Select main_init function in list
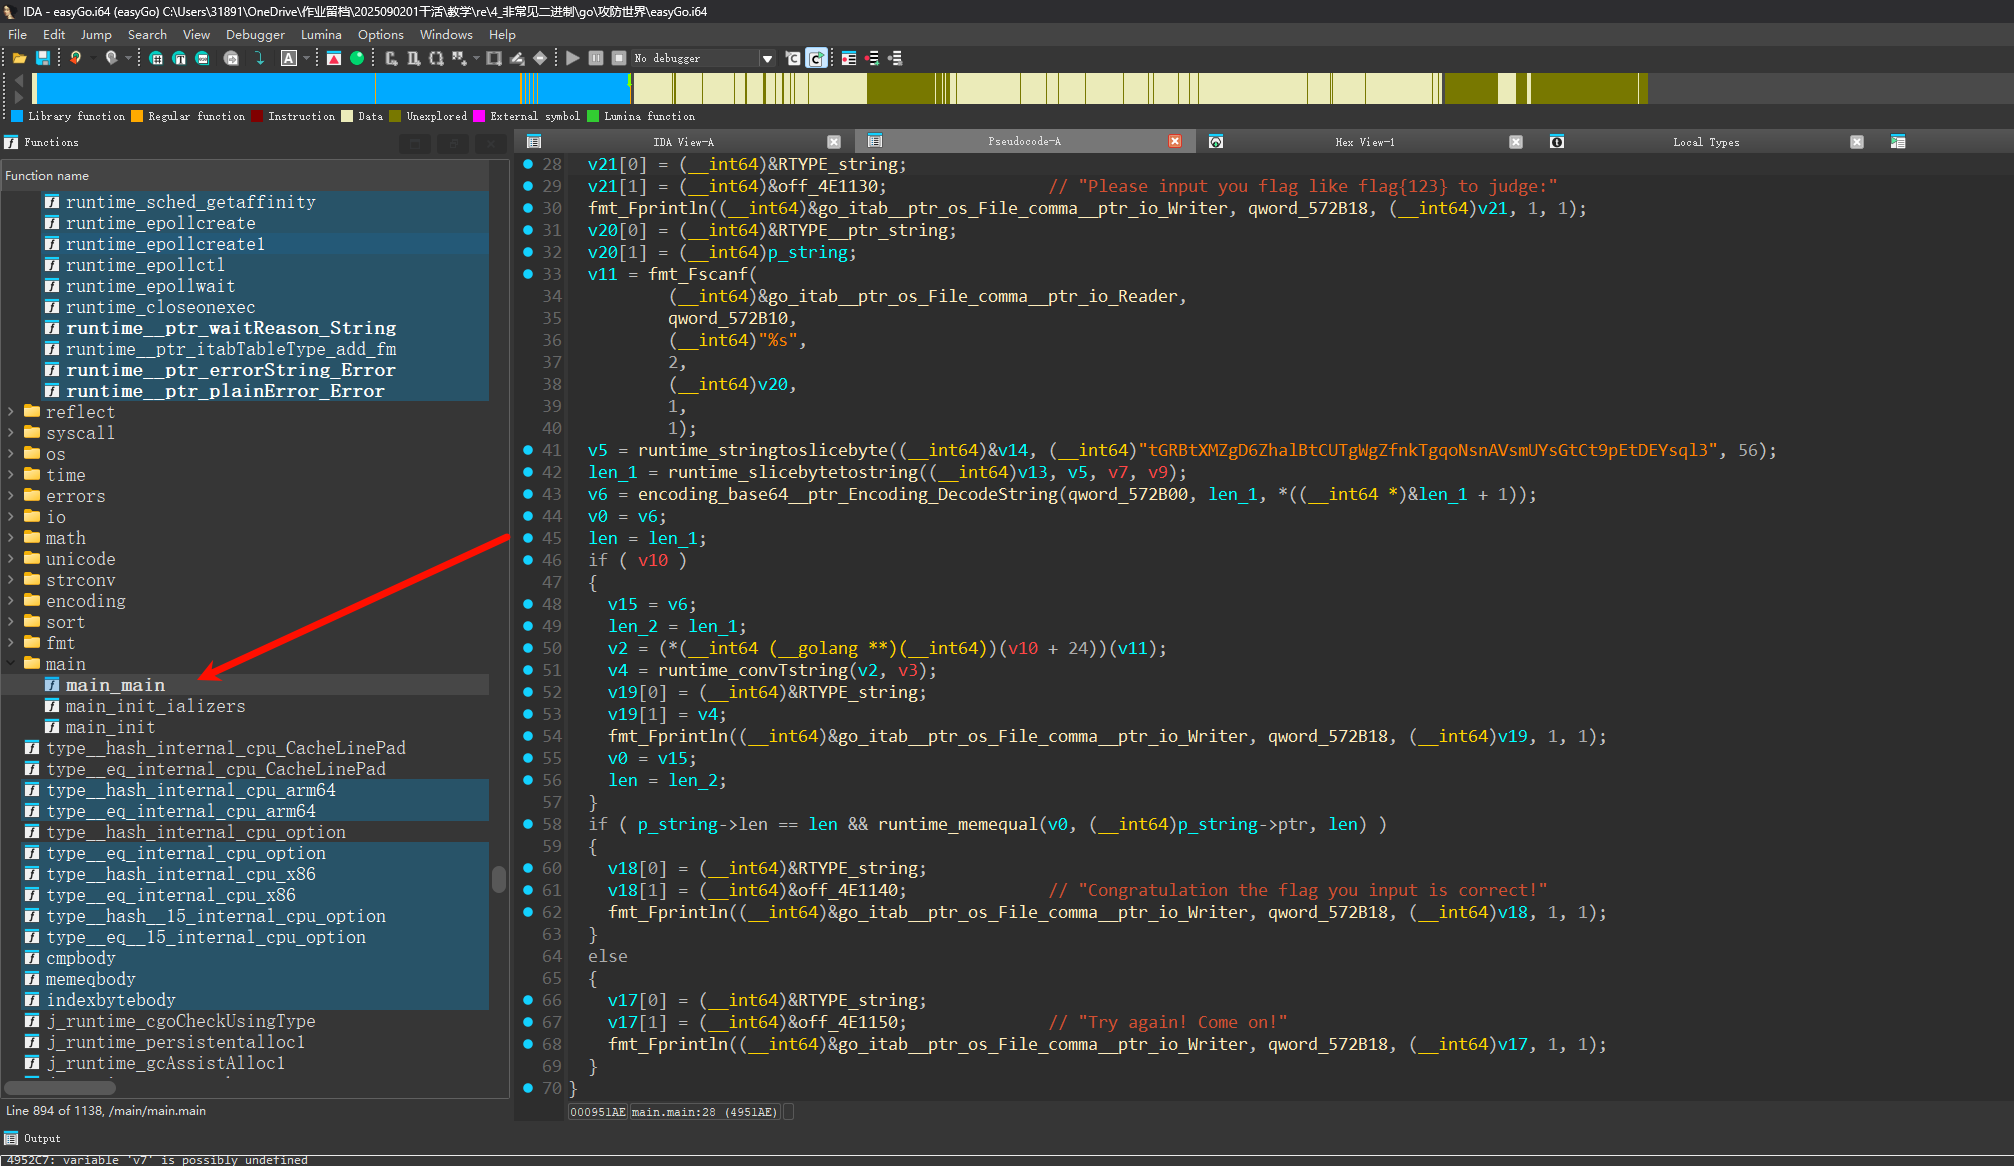This screenshot has width=2014, height=1166. coord(110,727)
